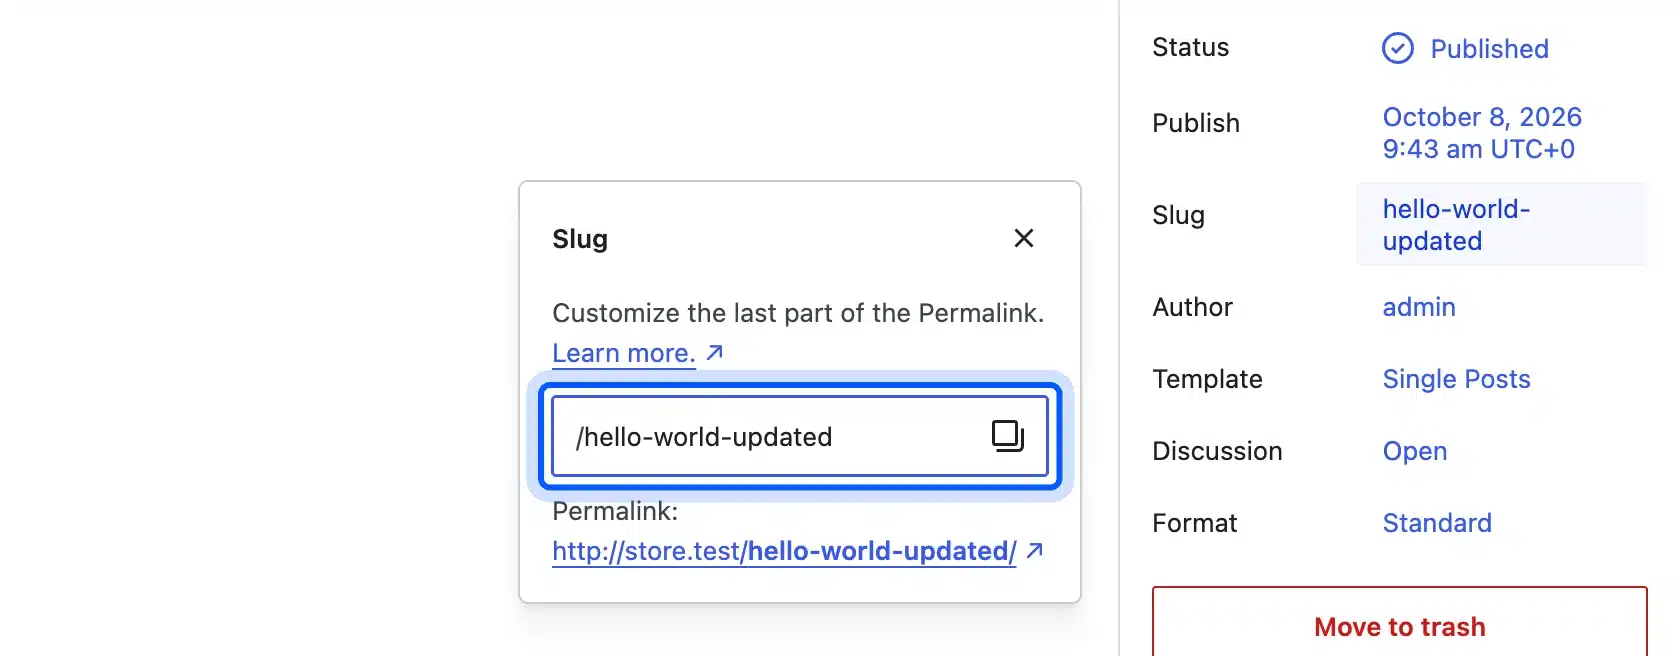Click Move to trash

click(x=1399, y=627)
